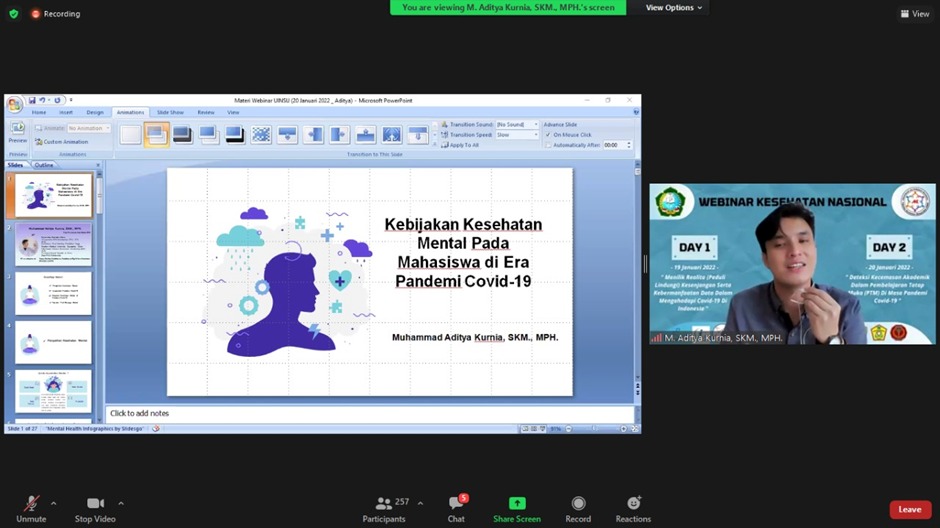
Task: Leave the Zoom meeting
Action: (x=910, y=509)
